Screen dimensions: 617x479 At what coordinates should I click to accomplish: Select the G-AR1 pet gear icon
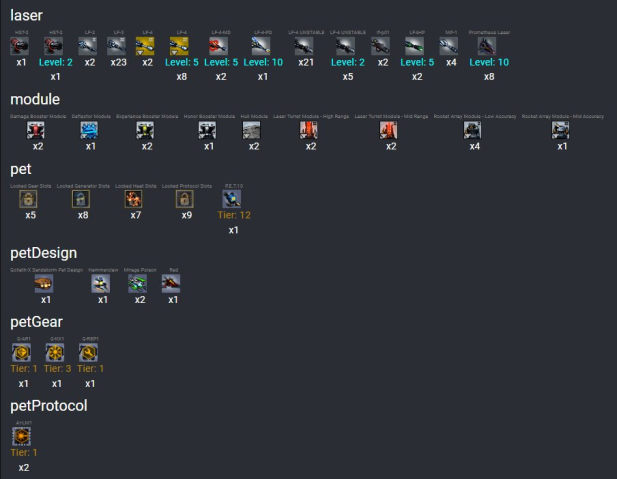point(22,352)
